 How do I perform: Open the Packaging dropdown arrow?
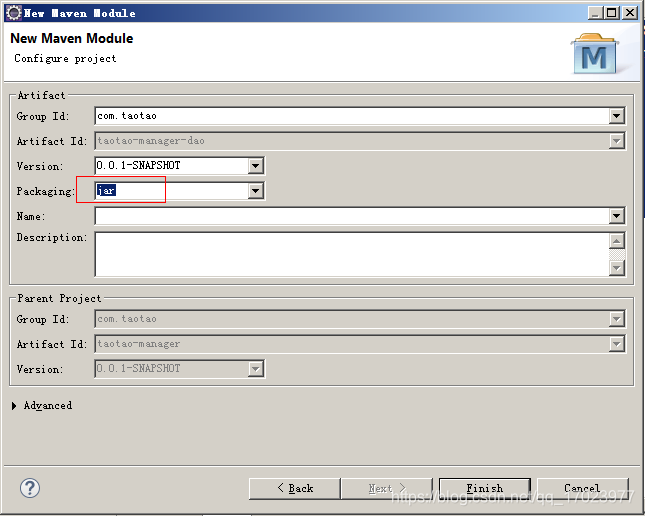click(255, 191)
